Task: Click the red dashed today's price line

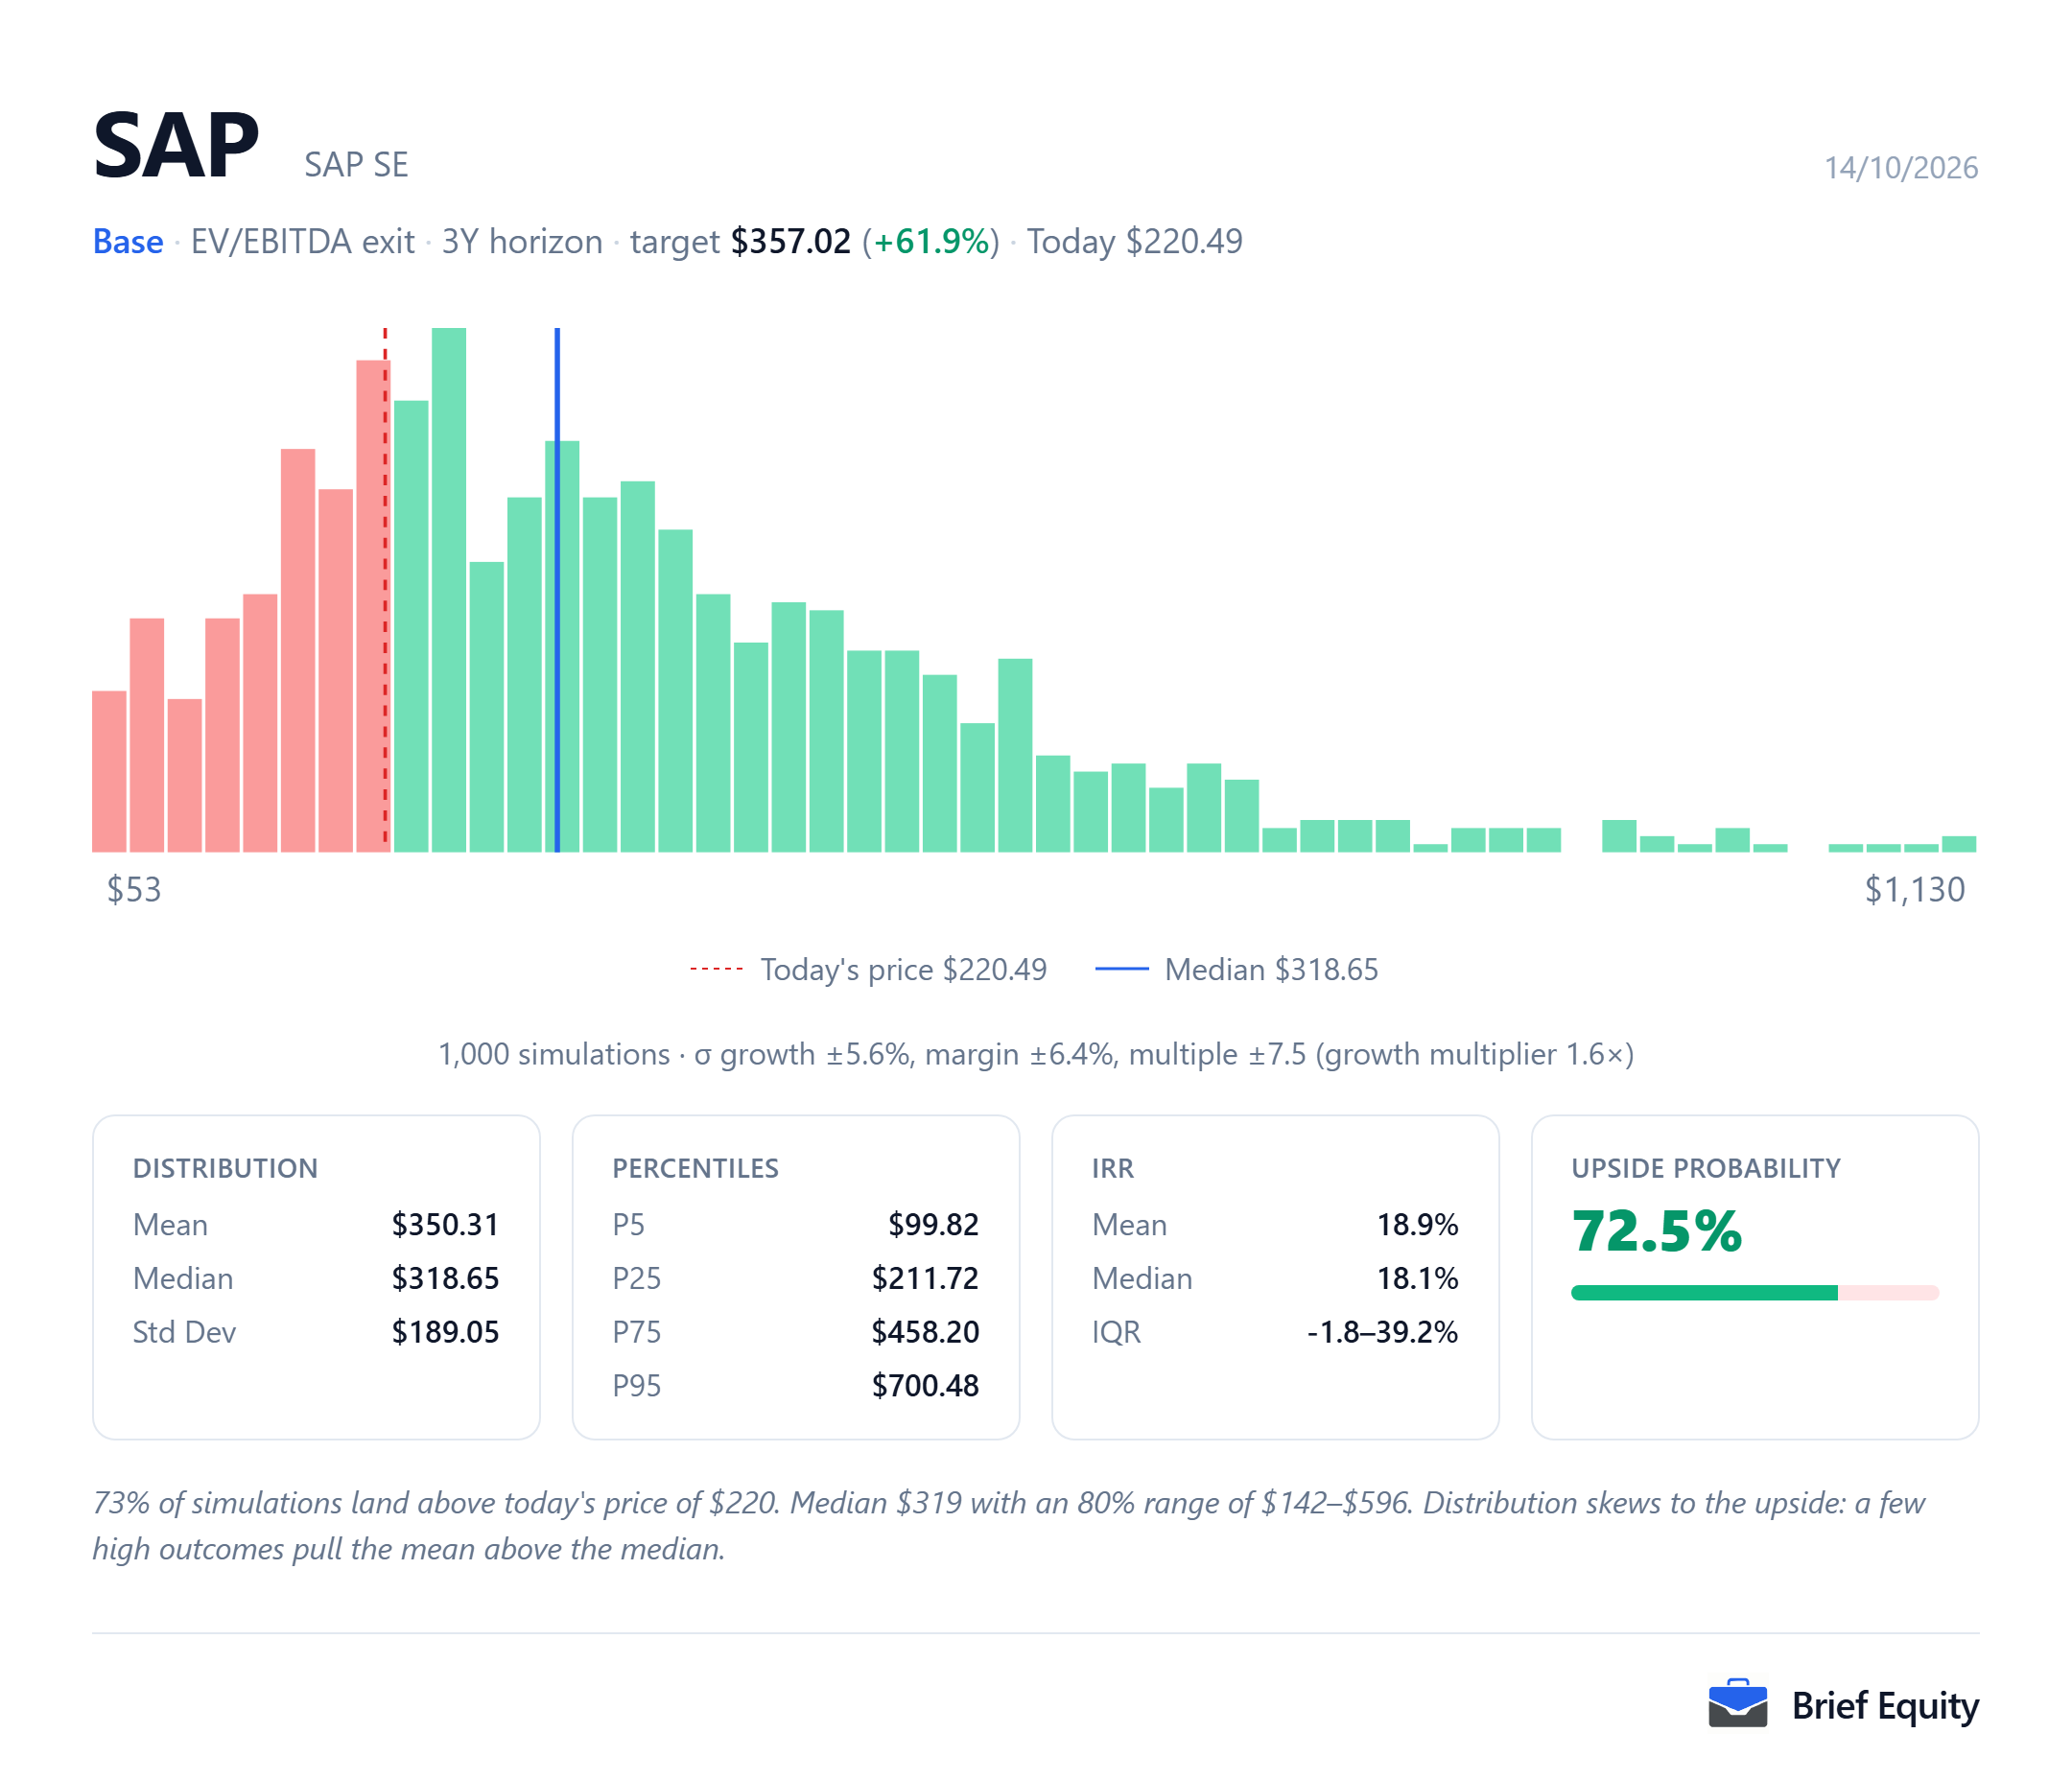Action: pos(385,589)
